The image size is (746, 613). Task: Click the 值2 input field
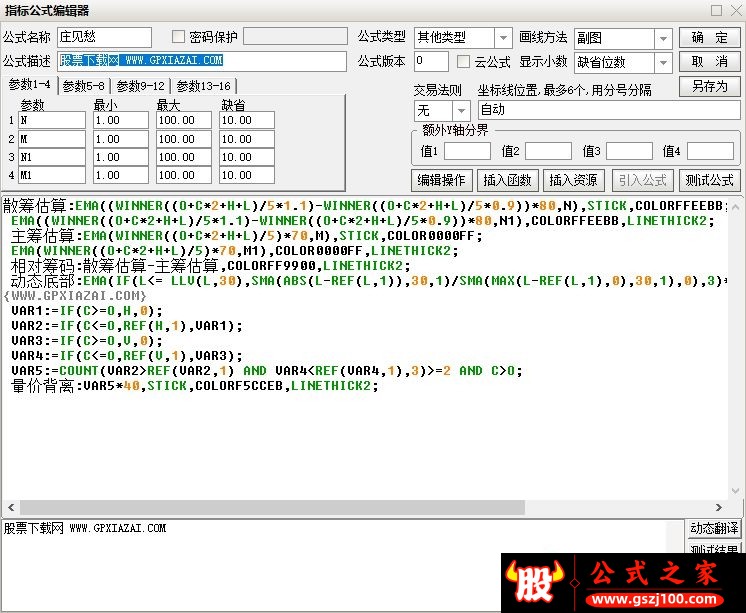tap(548, 151)
